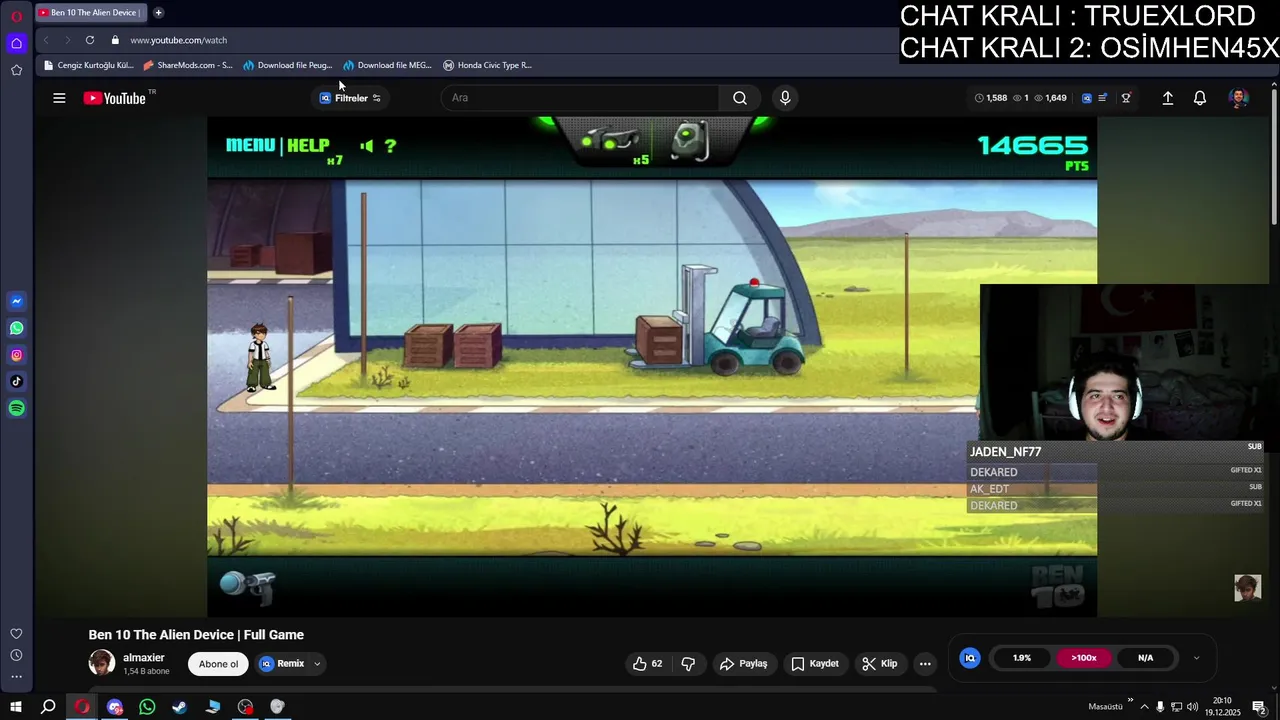1280x720 pixels.
Task: Reload the current page
Action: point(90,40)
